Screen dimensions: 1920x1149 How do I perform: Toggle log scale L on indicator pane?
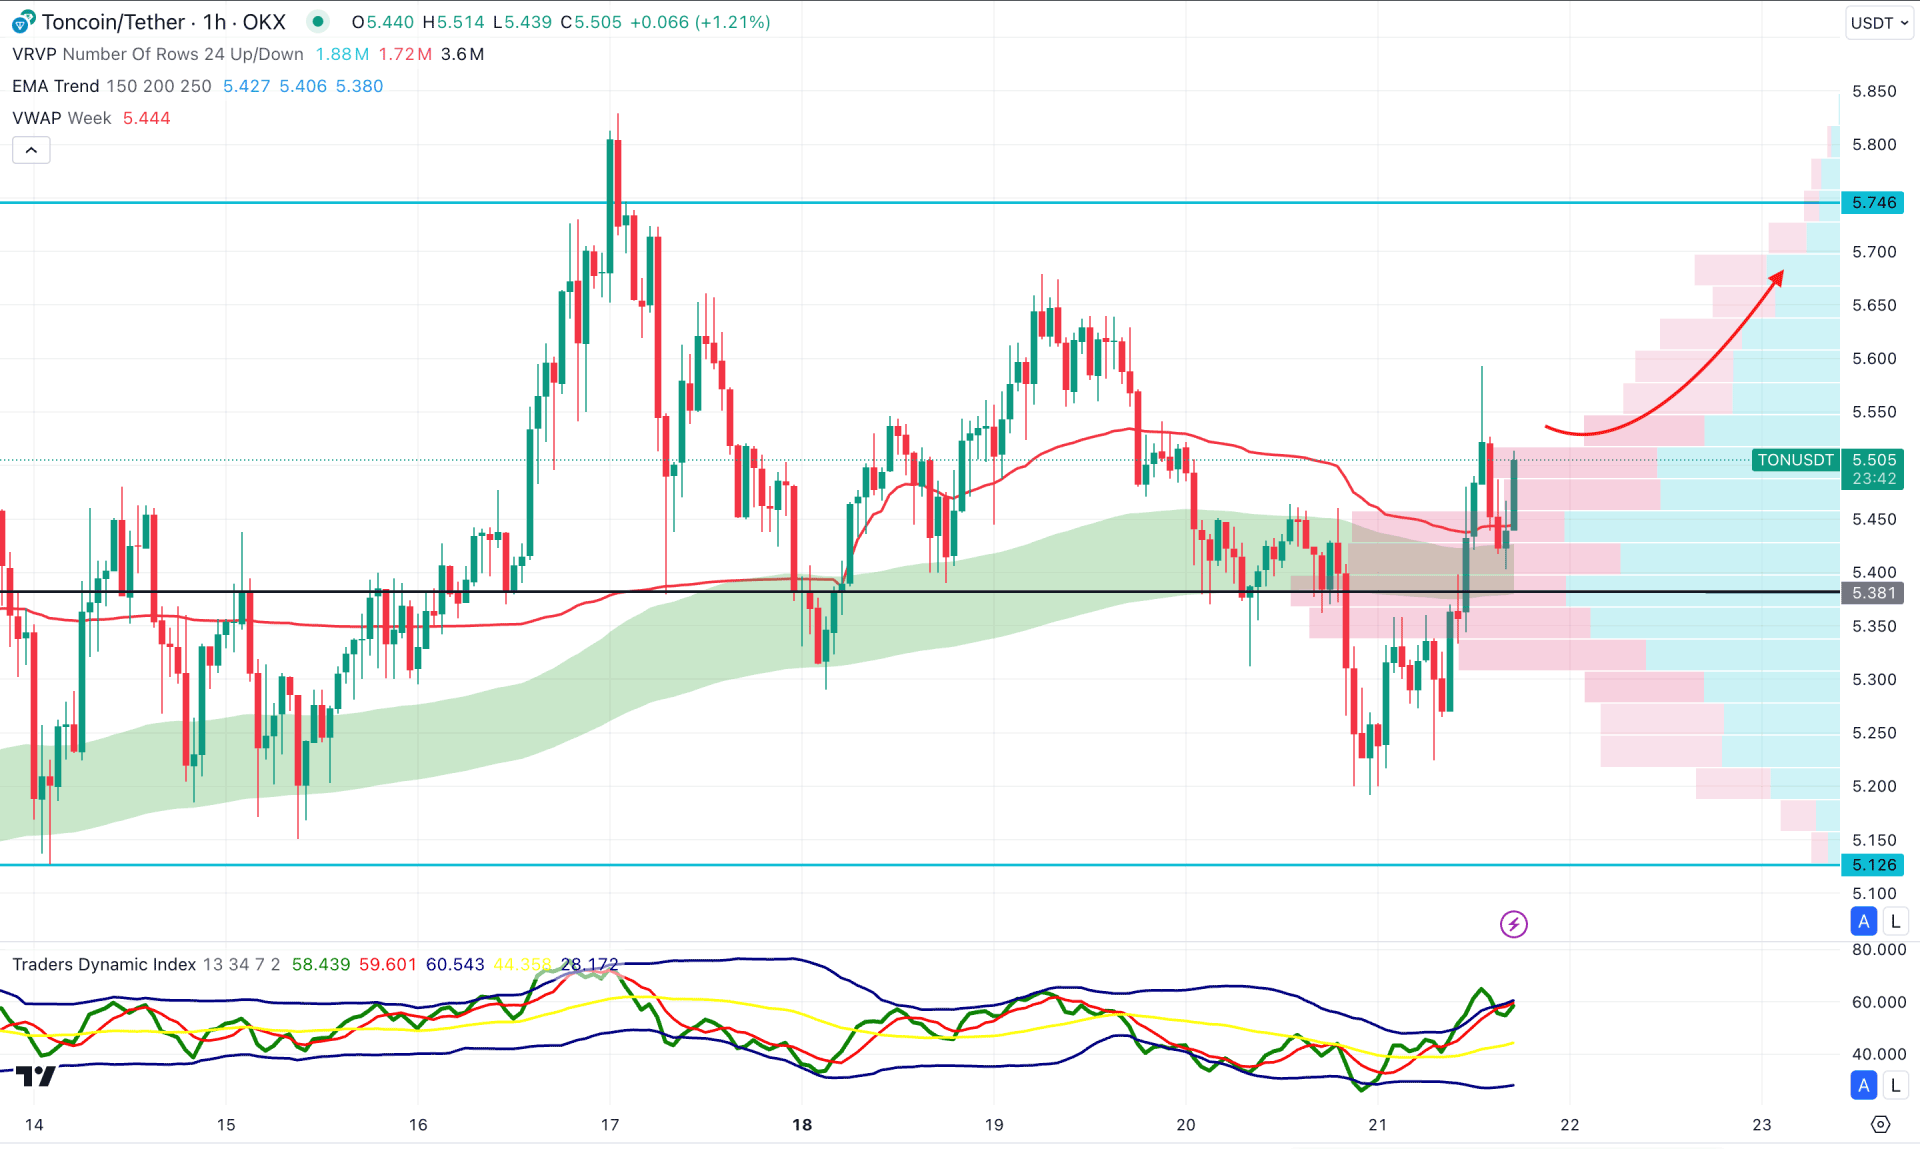tap(1895, 1085)
